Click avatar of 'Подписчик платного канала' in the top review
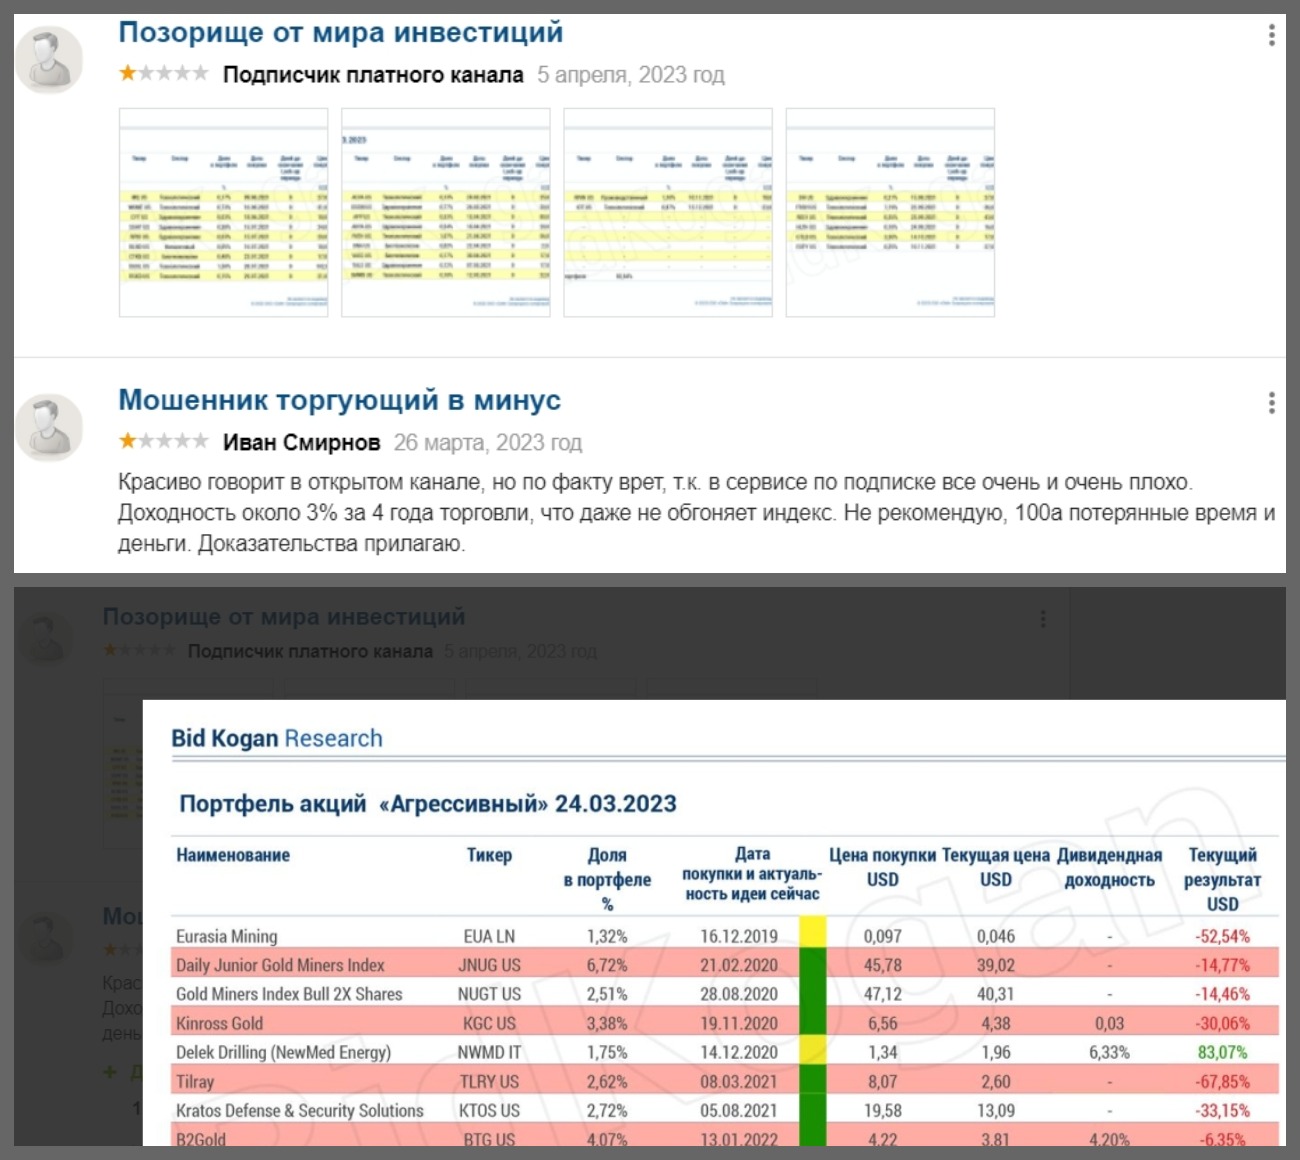 [x=49, y=61]
